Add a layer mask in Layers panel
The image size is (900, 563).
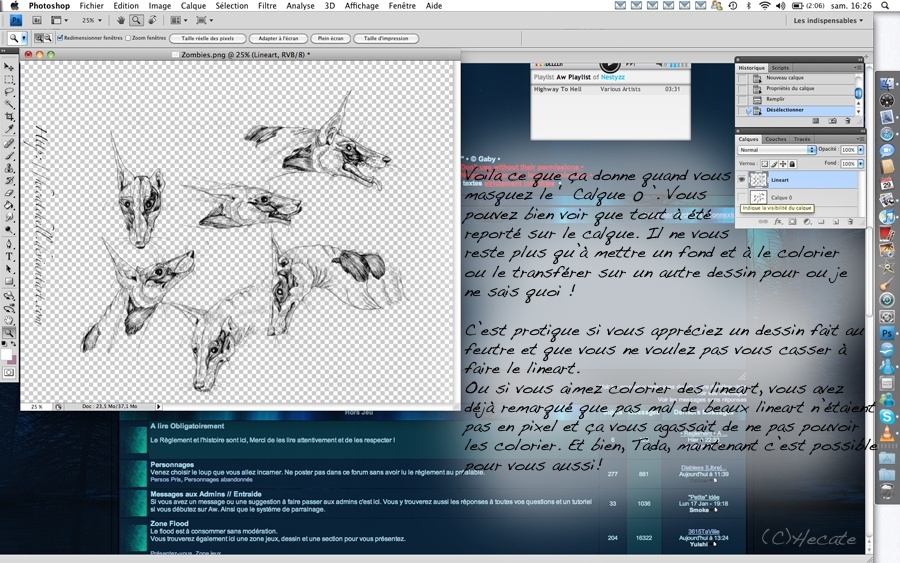792,222
